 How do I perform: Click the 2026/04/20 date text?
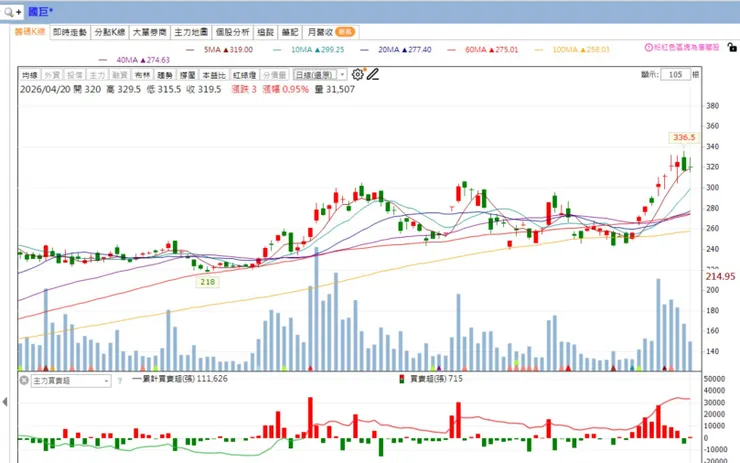(x=45, y=89)
